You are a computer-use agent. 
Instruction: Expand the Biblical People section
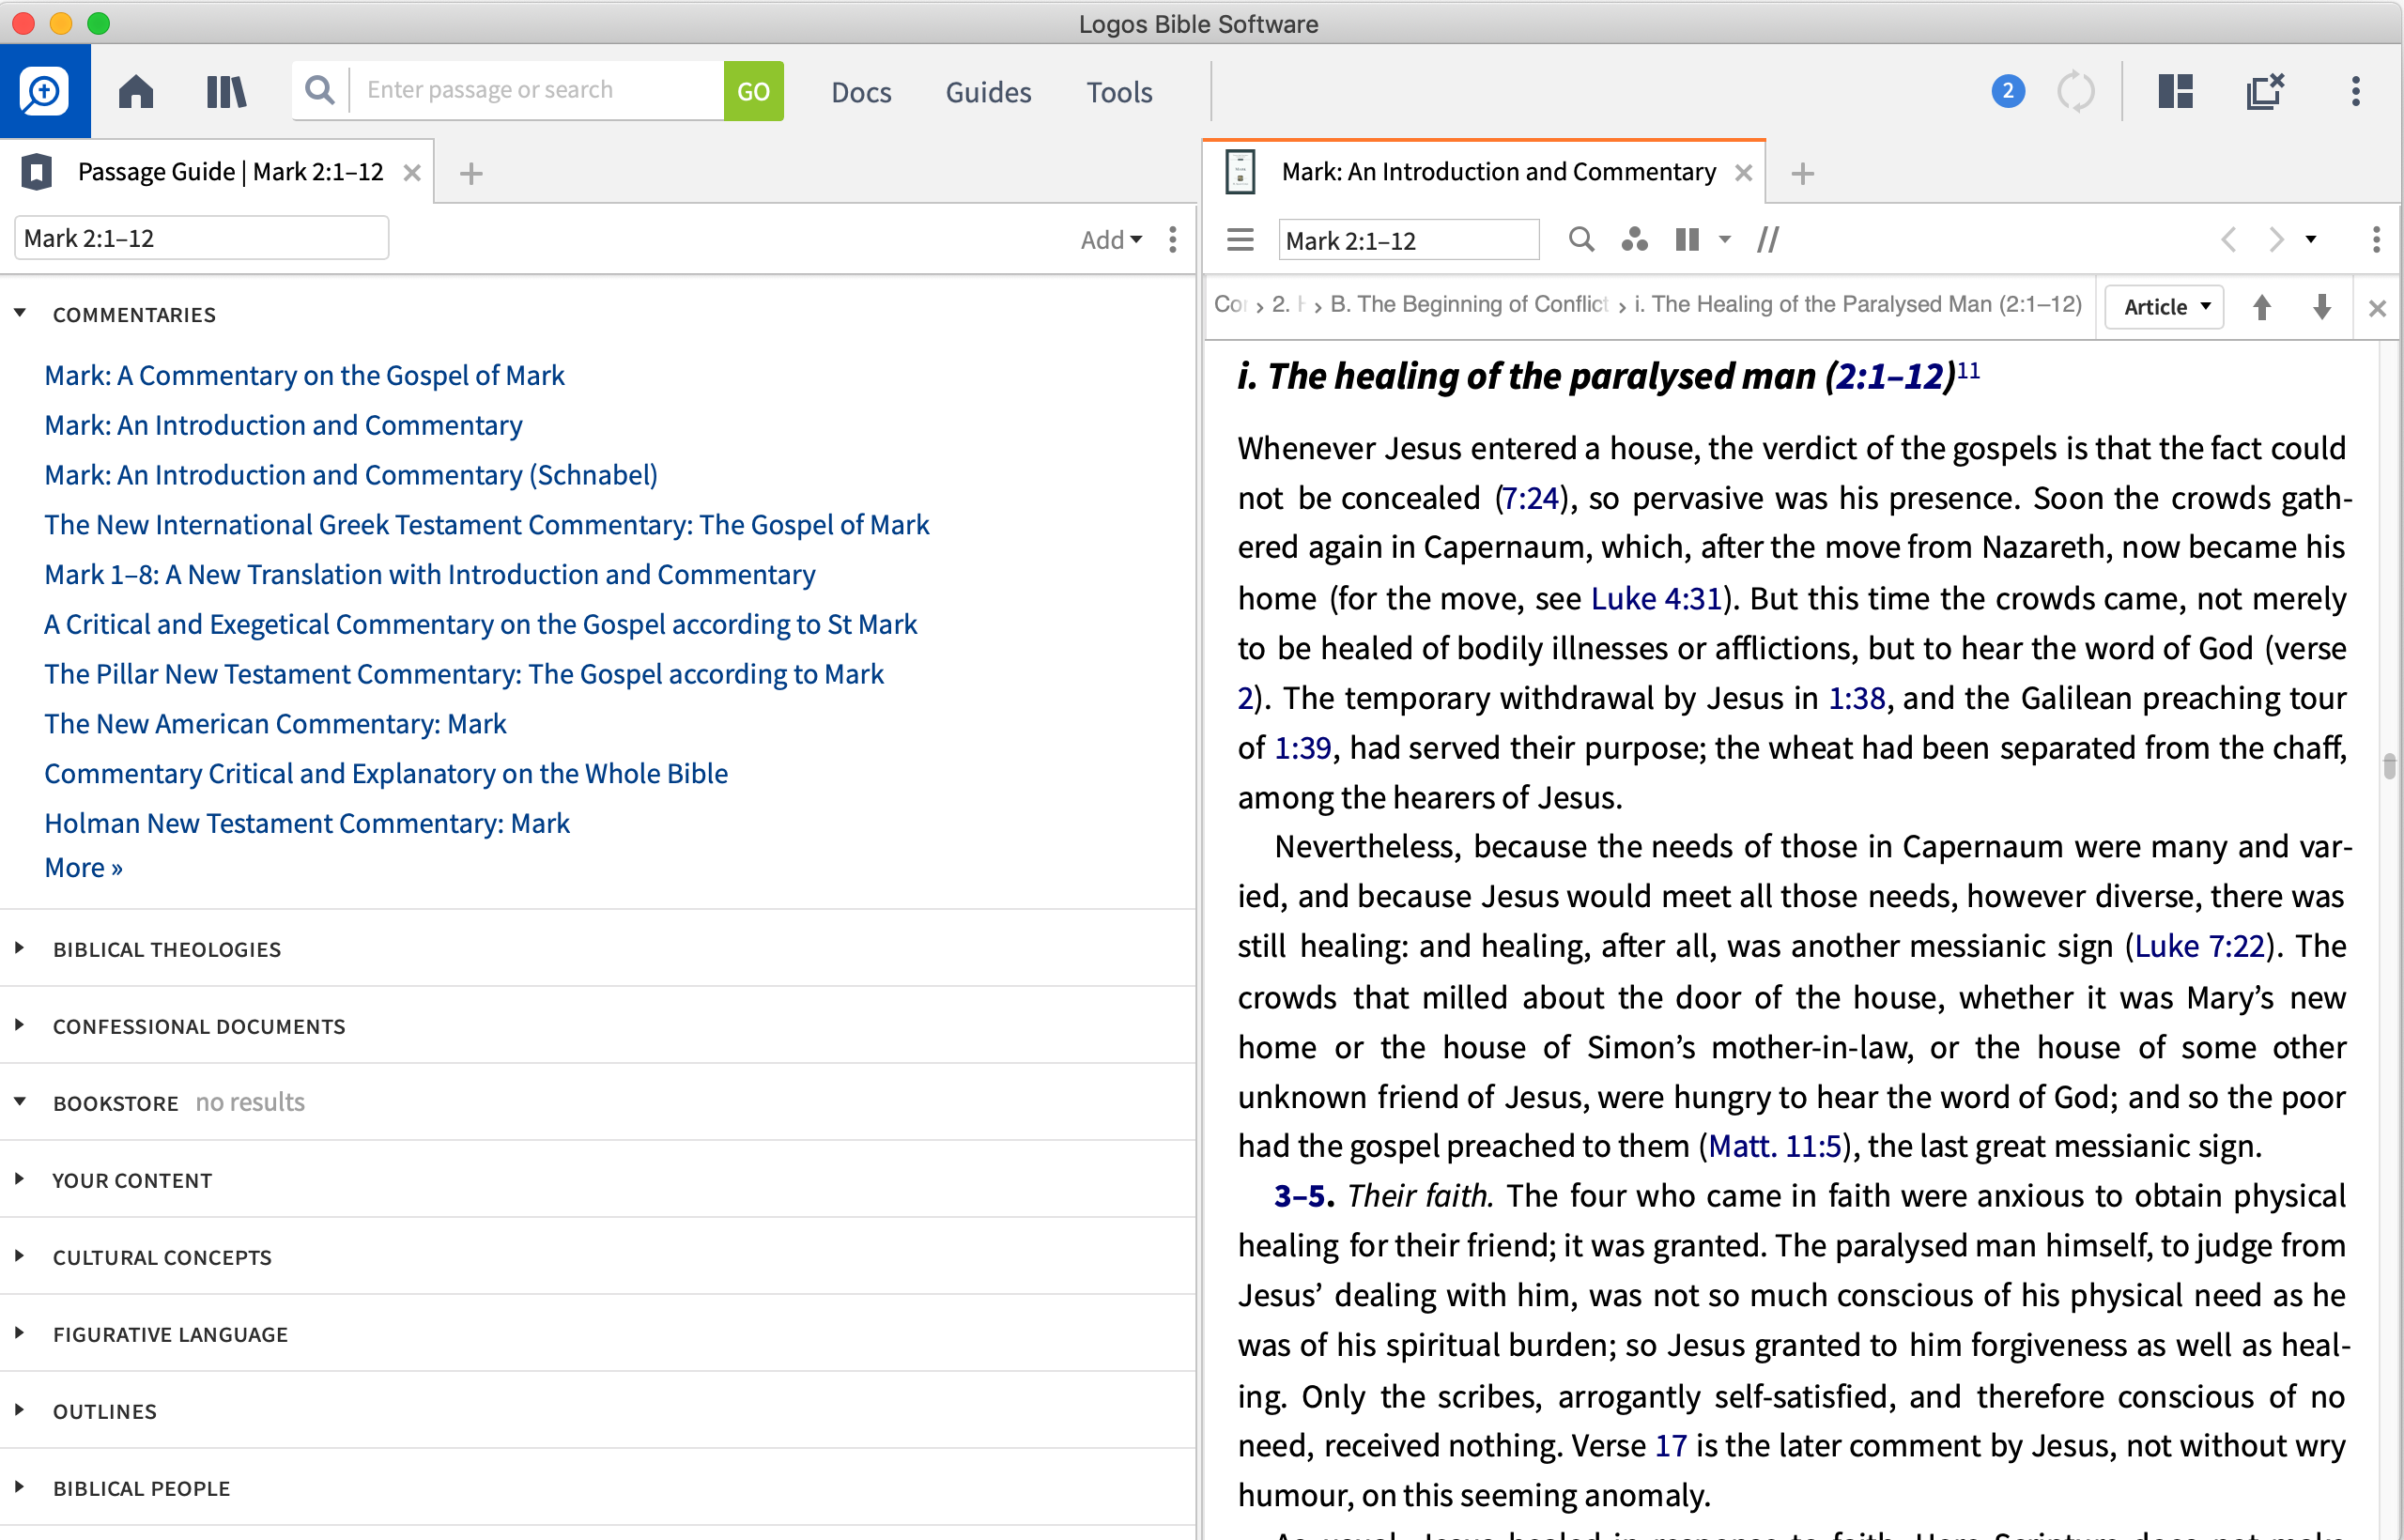[20, 1486]
